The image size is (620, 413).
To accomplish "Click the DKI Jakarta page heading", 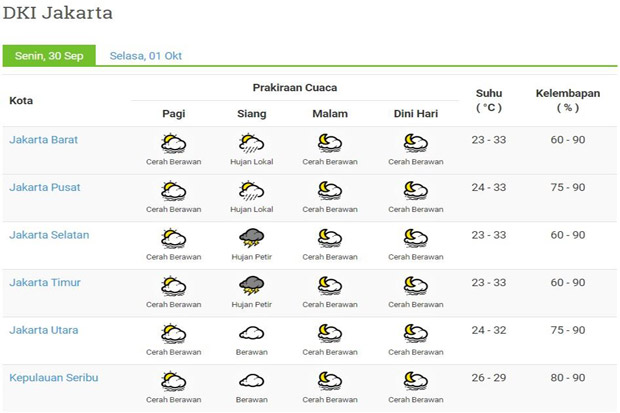I will (58, 13).
